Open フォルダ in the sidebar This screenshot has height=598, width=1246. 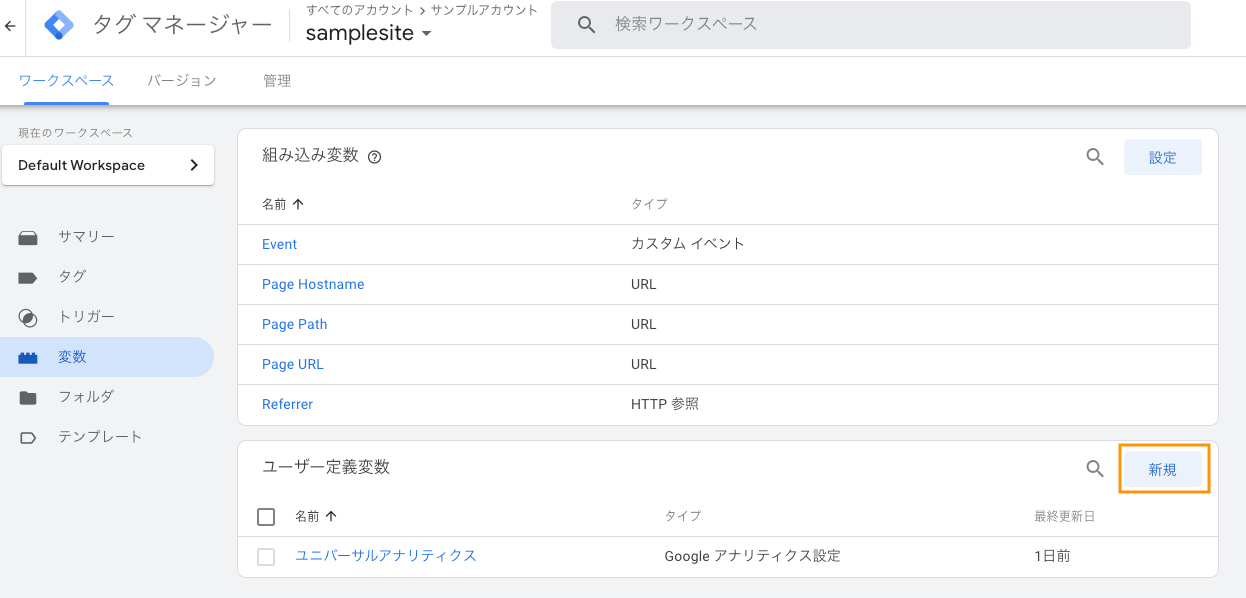tap(86, 397)
